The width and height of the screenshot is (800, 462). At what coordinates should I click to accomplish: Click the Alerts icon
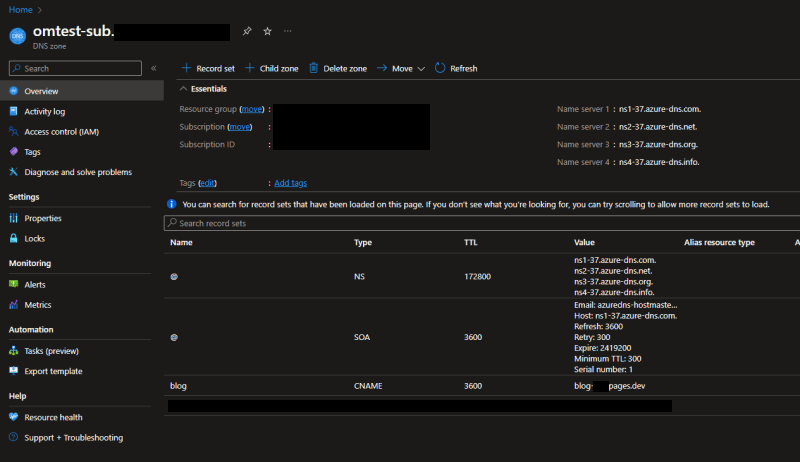pos(14,284)
